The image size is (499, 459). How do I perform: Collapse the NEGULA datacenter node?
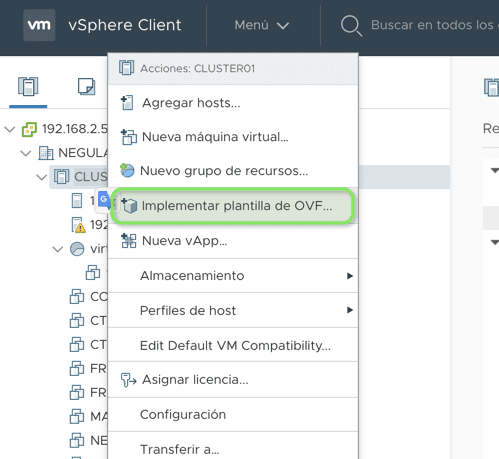point(26,153)
